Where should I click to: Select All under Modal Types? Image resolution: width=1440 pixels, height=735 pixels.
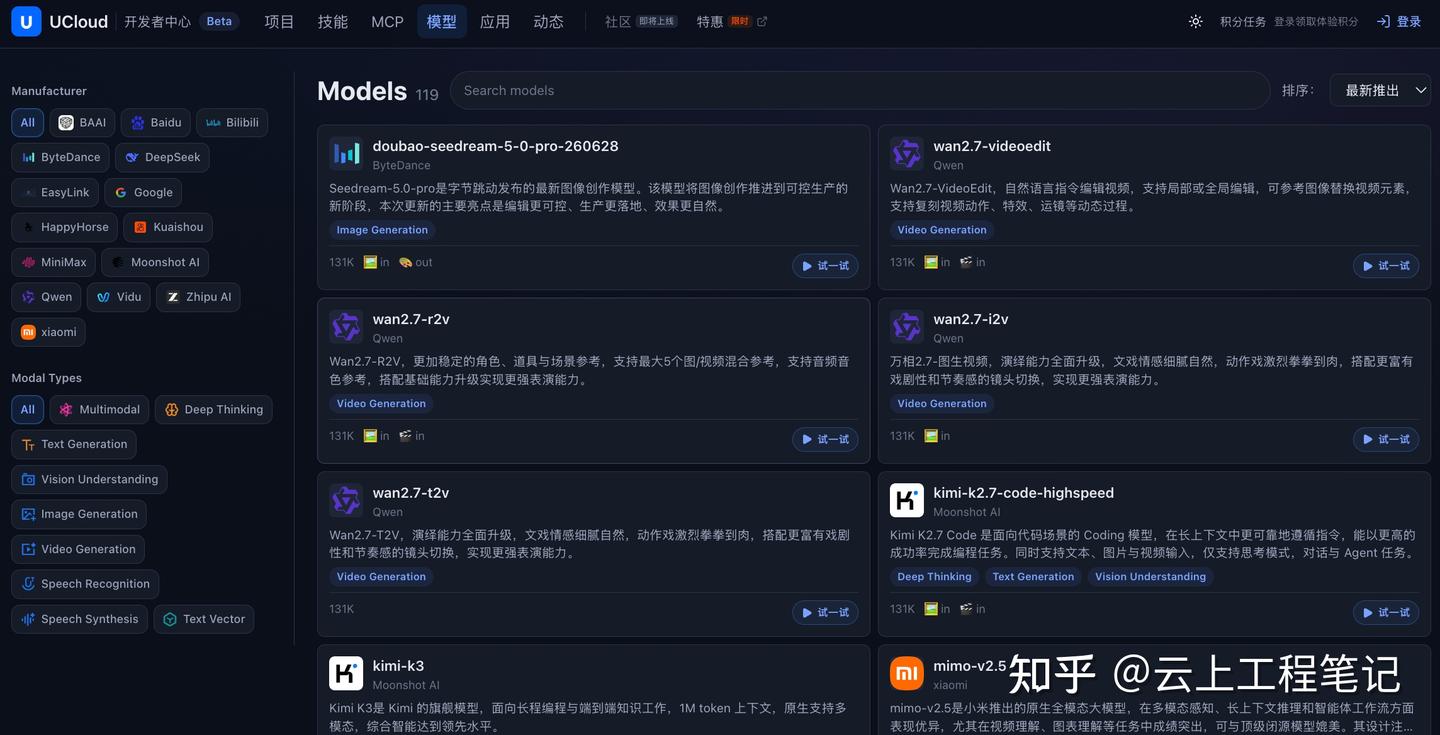tap(27, 410)
